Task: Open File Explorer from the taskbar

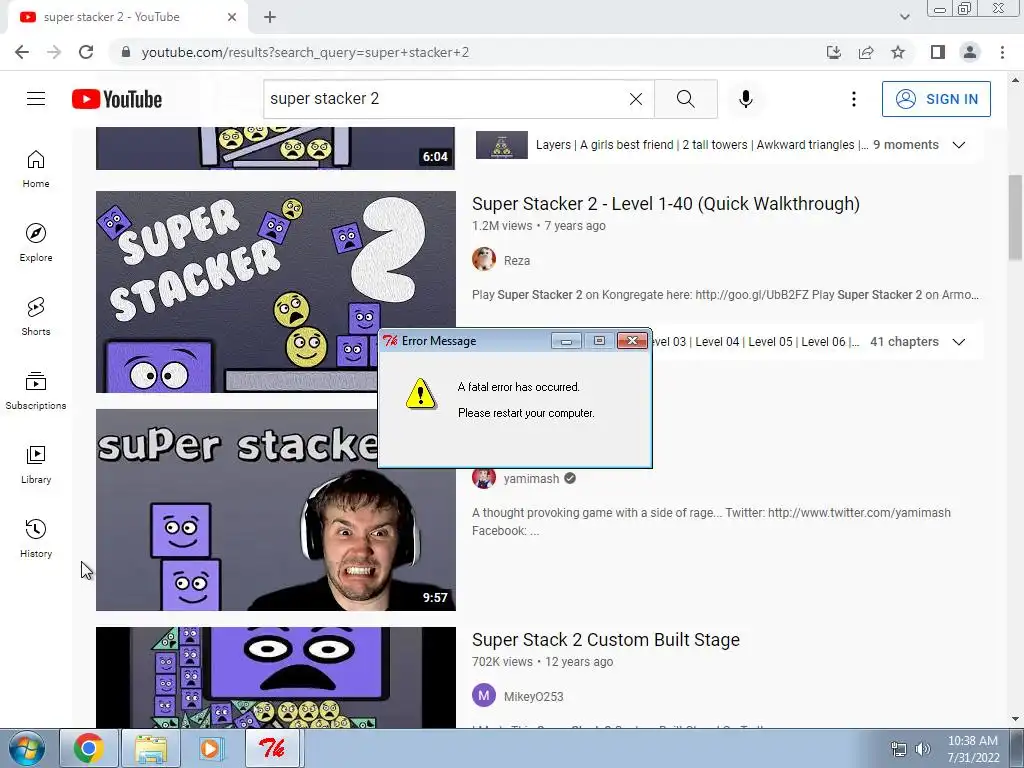Action: [x=151, y=748]
